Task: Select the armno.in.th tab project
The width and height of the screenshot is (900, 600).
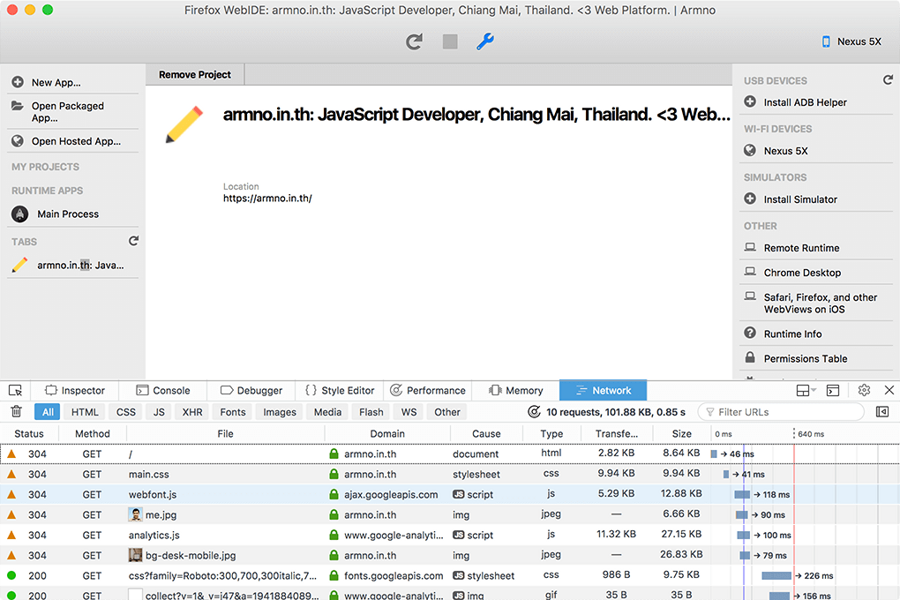Action: tap(73, 265)
